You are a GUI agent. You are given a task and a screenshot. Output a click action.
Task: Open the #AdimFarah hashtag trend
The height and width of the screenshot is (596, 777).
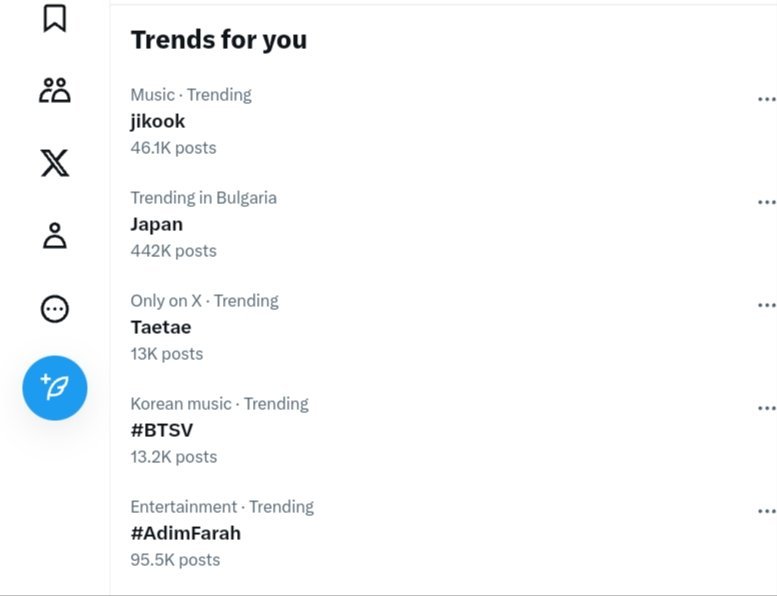pos(186,533)
